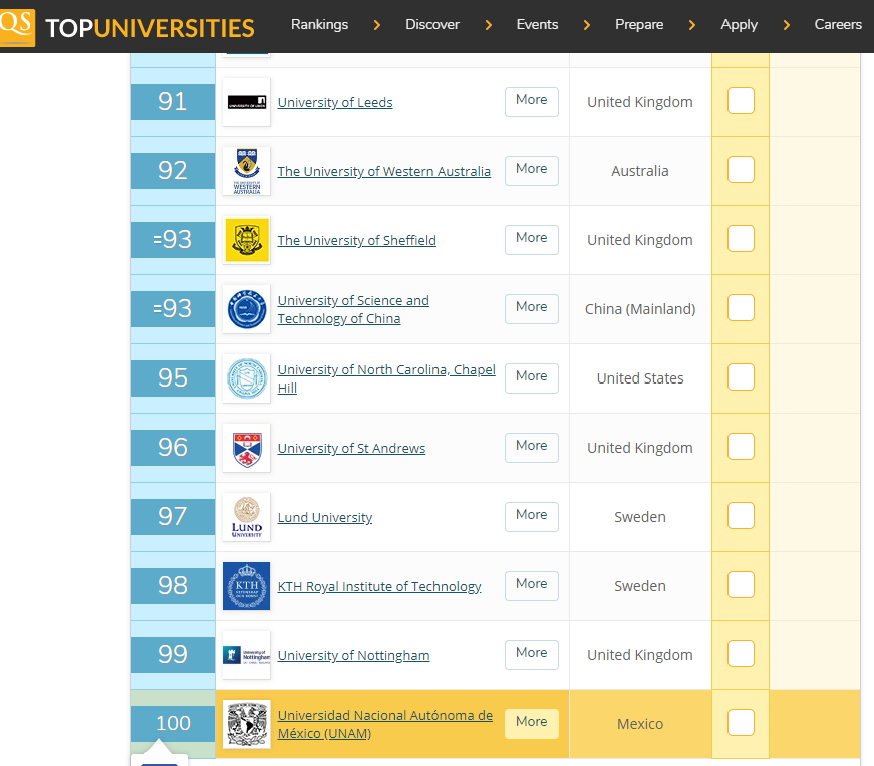Click the China (Mainland) location cell
The height and width of the screenshot is (766, 874).
coord(640,309)
